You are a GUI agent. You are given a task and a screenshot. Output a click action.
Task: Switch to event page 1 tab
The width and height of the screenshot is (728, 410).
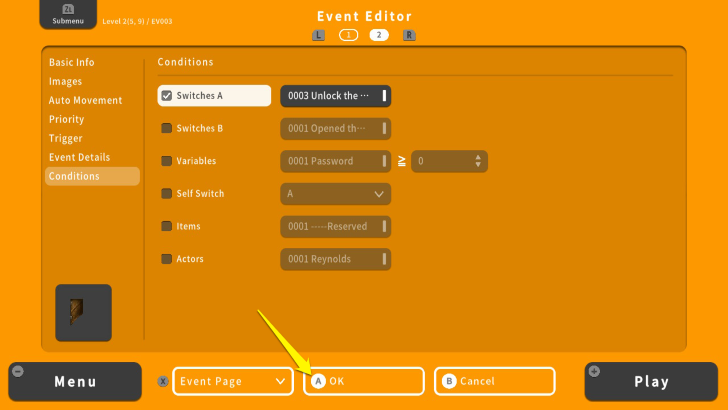coord(348,35)
